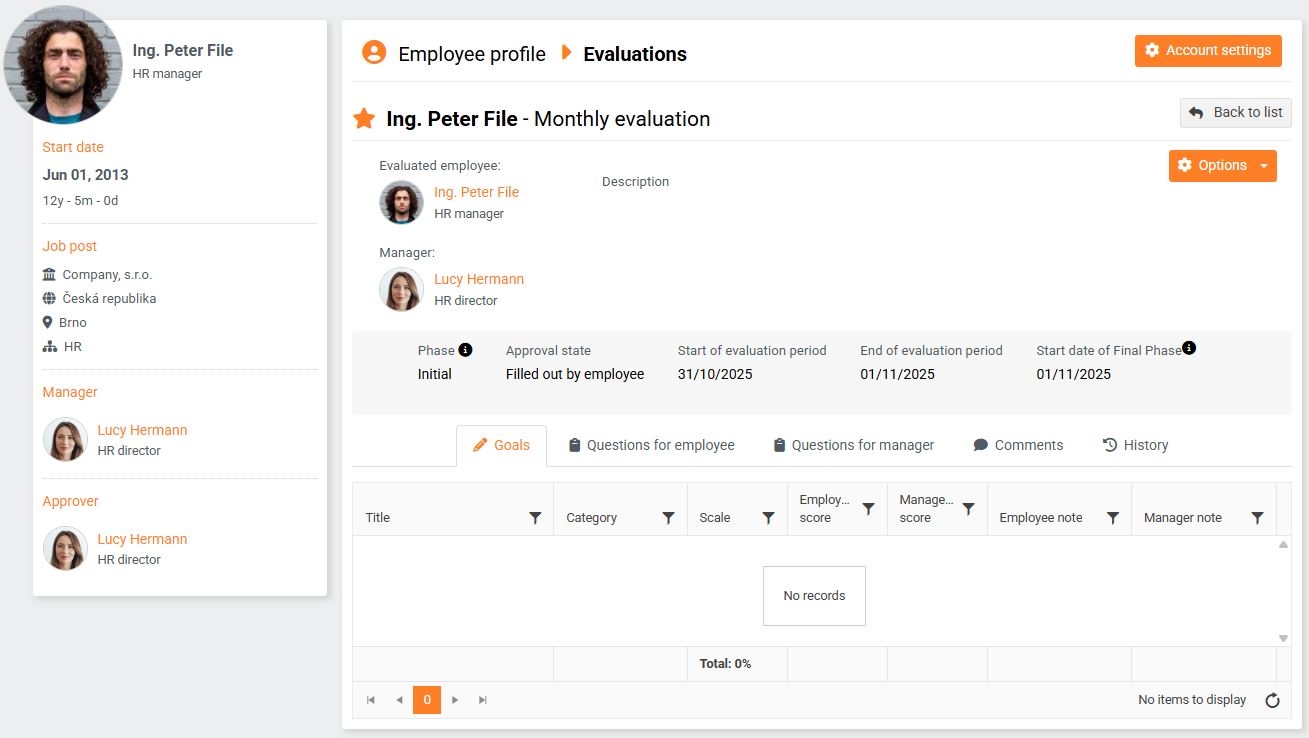Image resolution: width=1309 pixels, height=738 pixels.
Task: Go to the last grid page
Action: (483, 700)
